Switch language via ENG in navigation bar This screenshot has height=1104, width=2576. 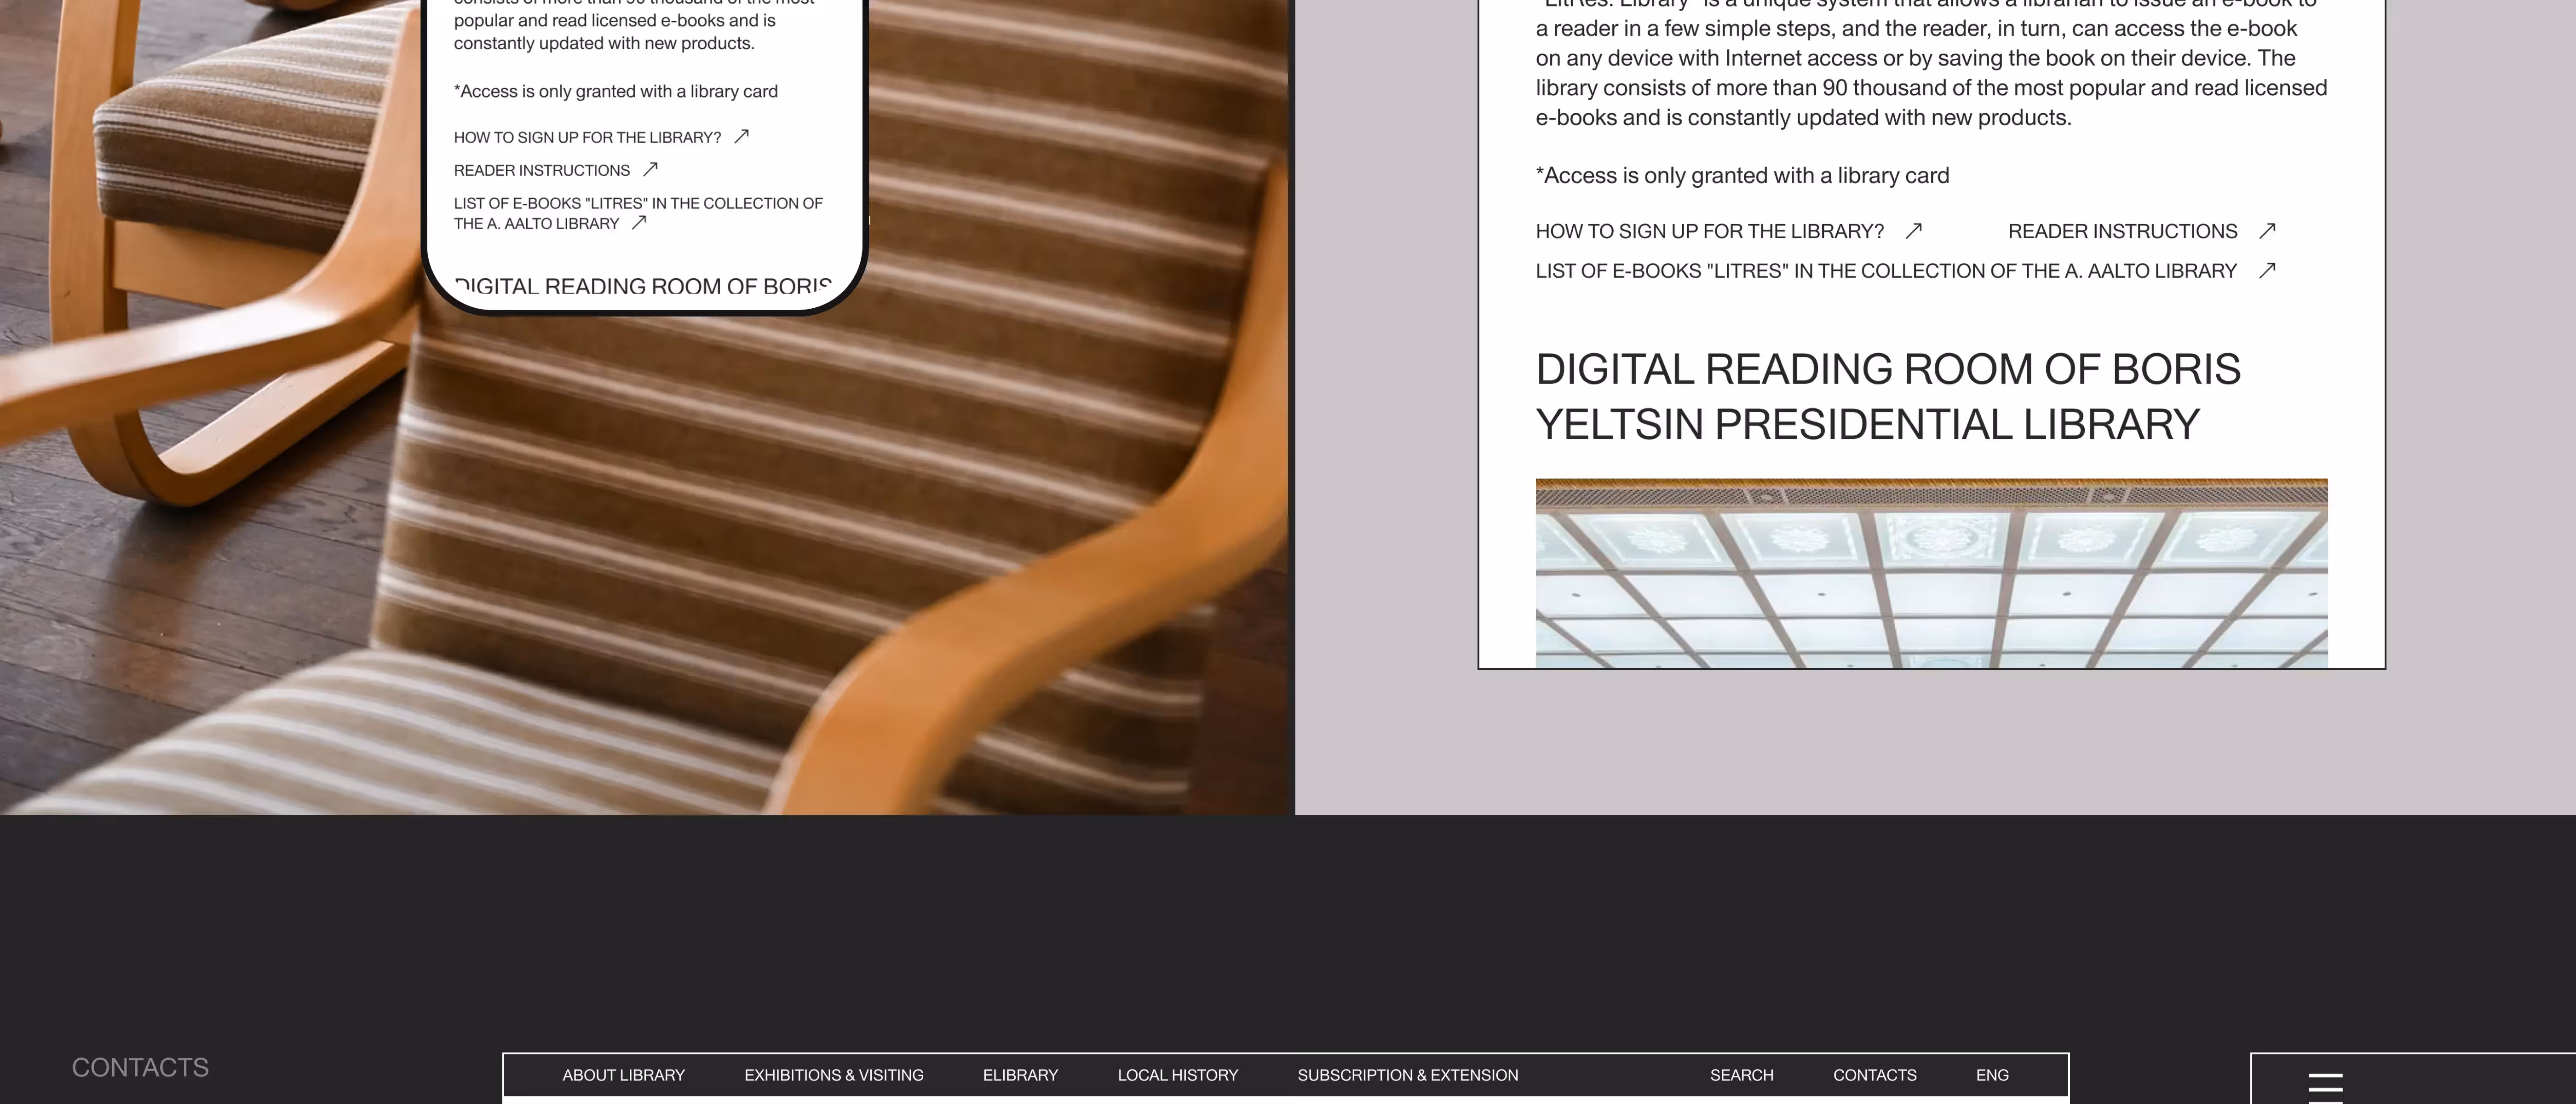(x=1992, y=1075)
